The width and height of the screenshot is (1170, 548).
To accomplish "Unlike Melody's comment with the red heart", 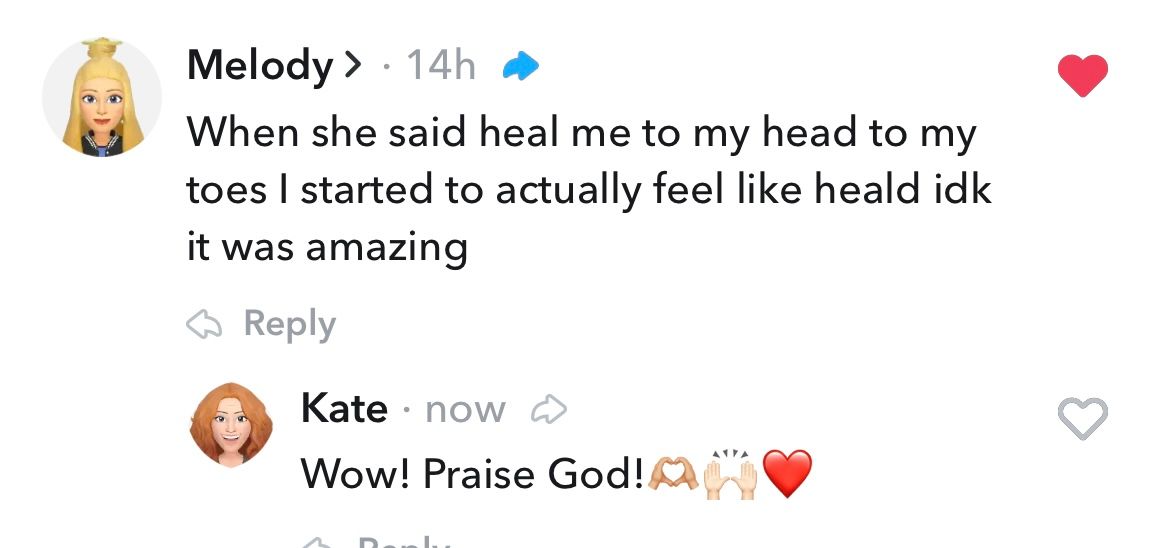I will click(1083, 75).
